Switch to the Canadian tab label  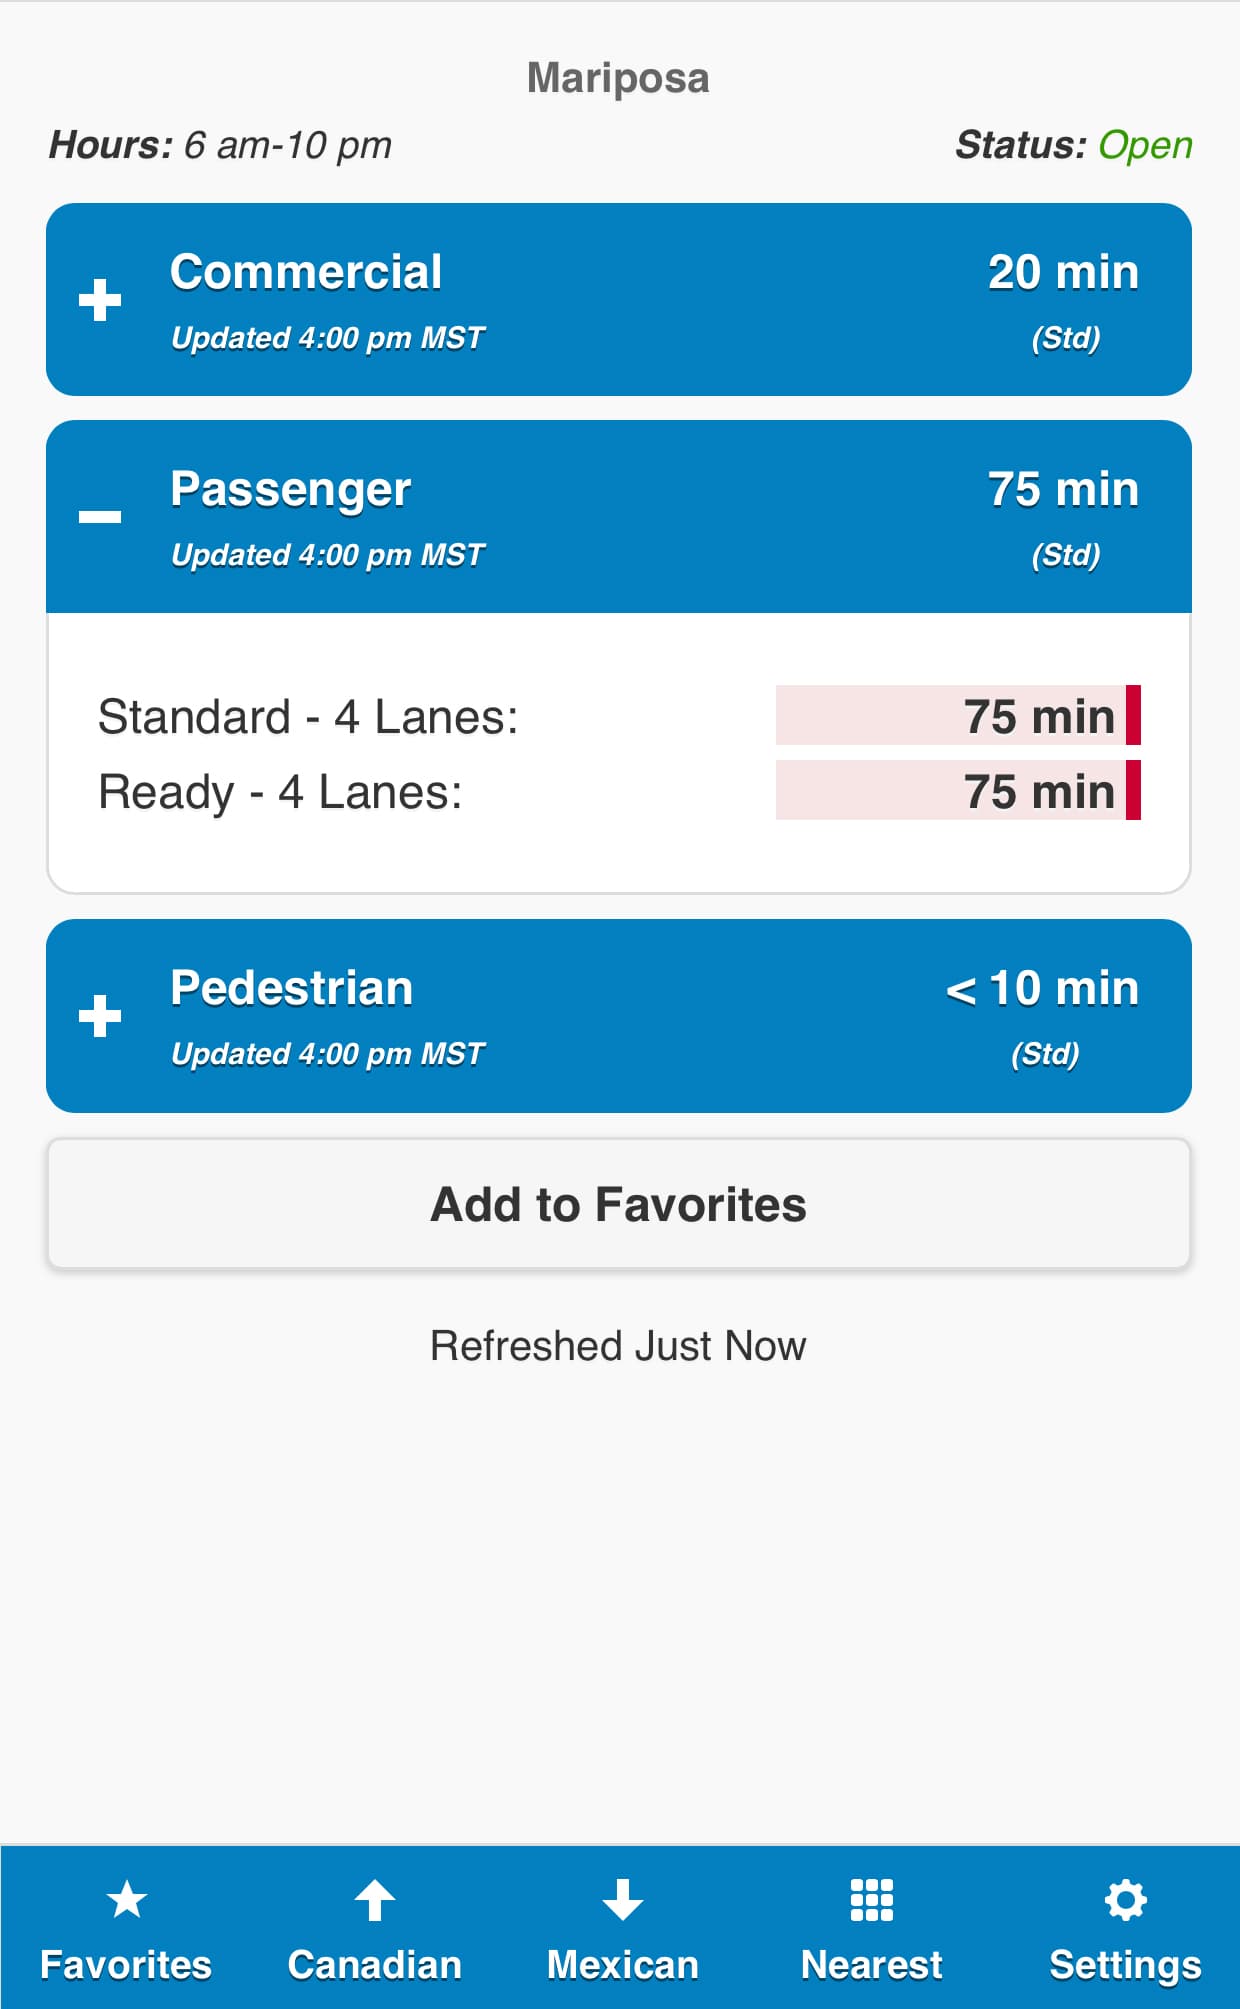coord(375,1965)
